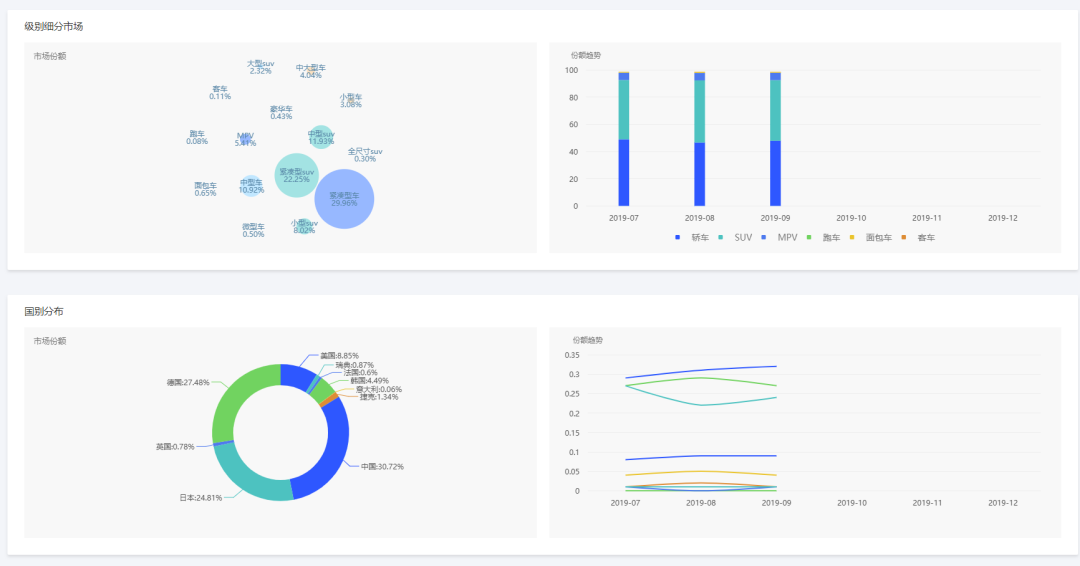Click the 小型suv 8.02% bubble
The height and width of the screenshot is (566, 1080).
[x=304, y=226]
